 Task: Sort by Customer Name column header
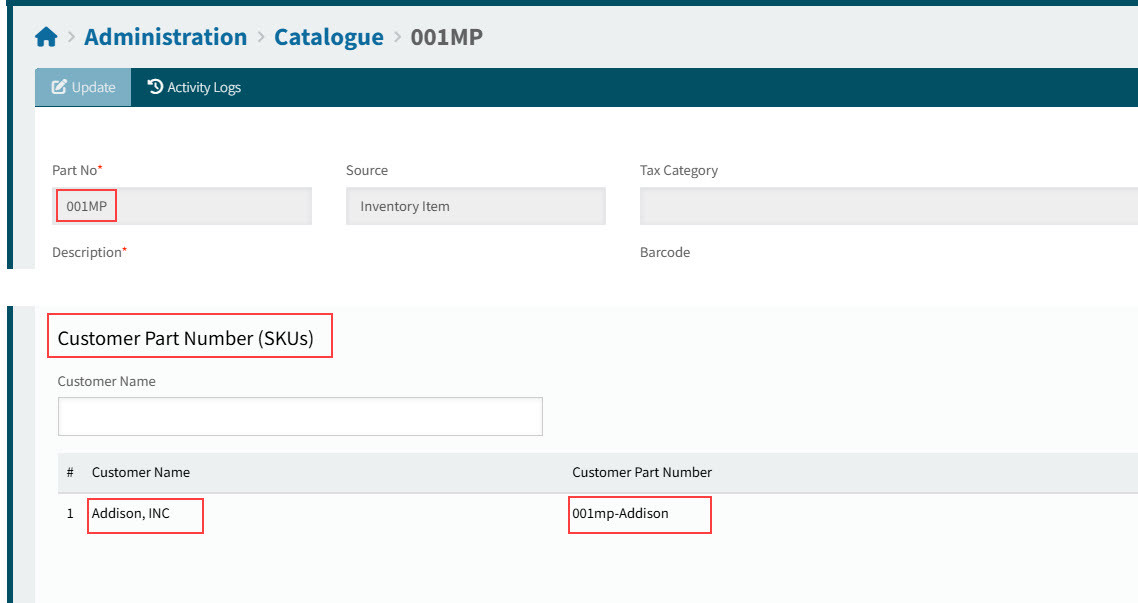[141, 472]
